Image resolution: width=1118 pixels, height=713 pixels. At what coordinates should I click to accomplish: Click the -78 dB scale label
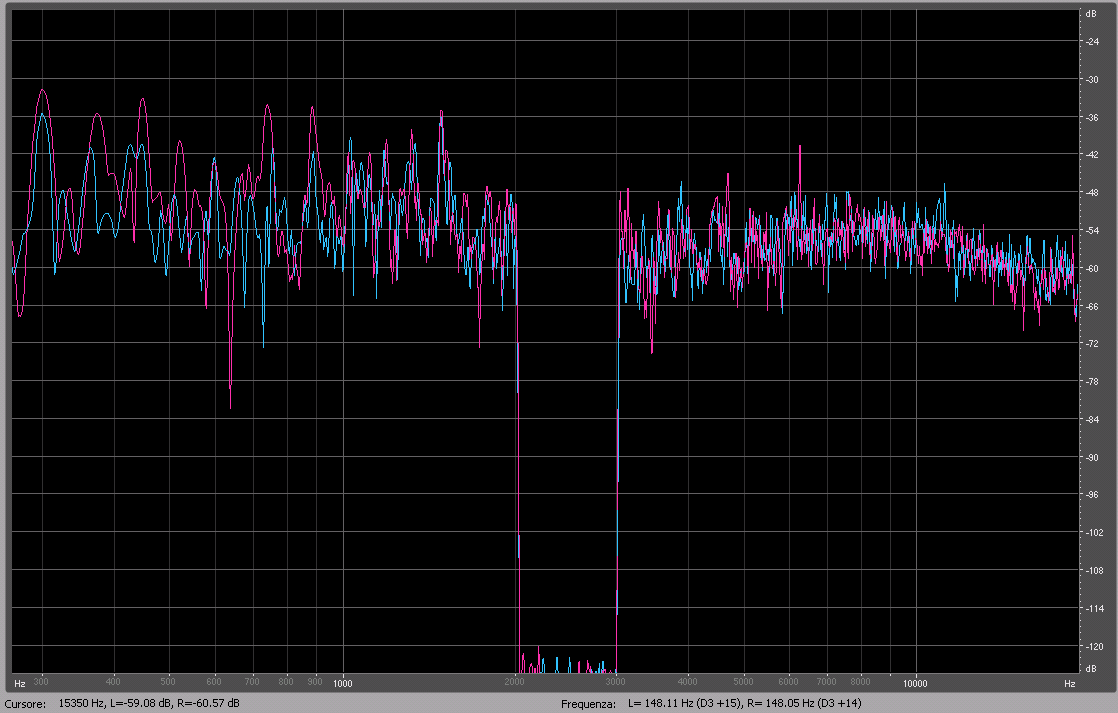coord(1092,381)
